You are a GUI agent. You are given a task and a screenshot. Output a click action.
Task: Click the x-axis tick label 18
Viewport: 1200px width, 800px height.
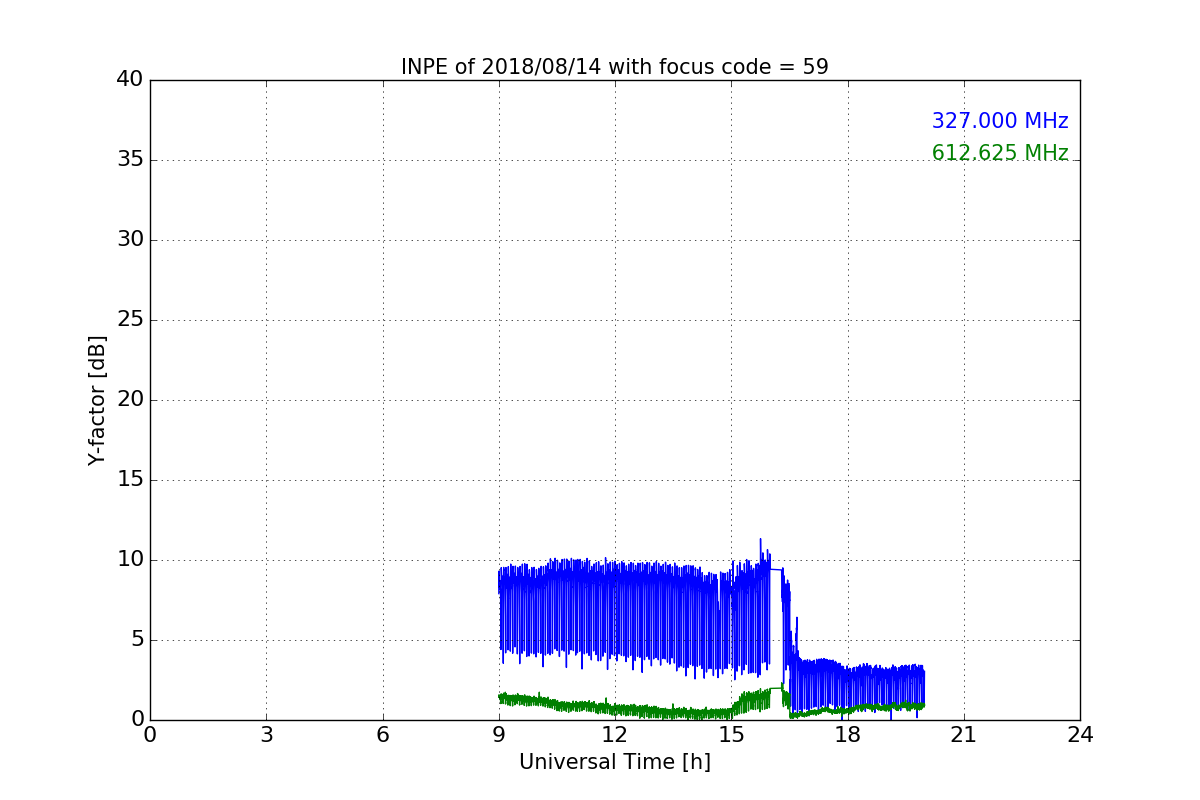click(848, 735)
